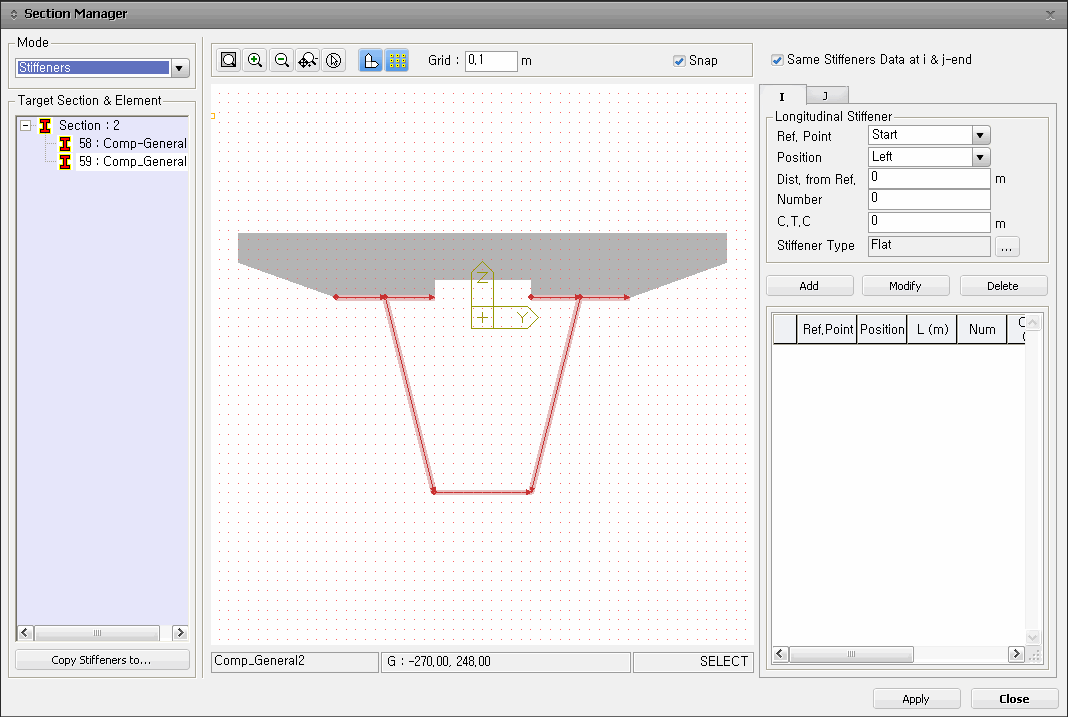Click the Z axis marker in canvas
The image size is (1068, 717).
pyautogui.click(x=482, y=276)
